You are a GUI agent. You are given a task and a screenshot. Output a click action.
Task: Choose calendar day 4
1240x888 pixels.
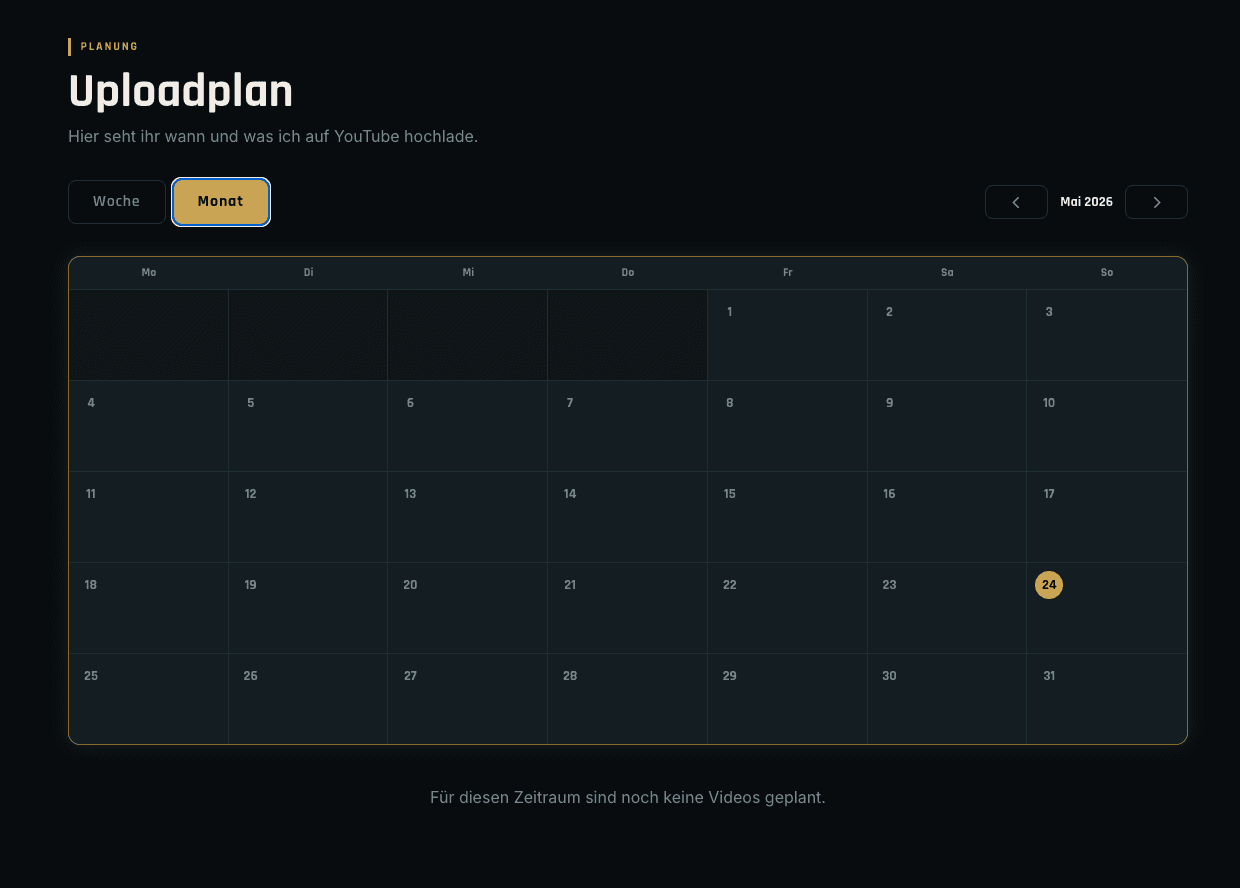click(x=148, y=426)
